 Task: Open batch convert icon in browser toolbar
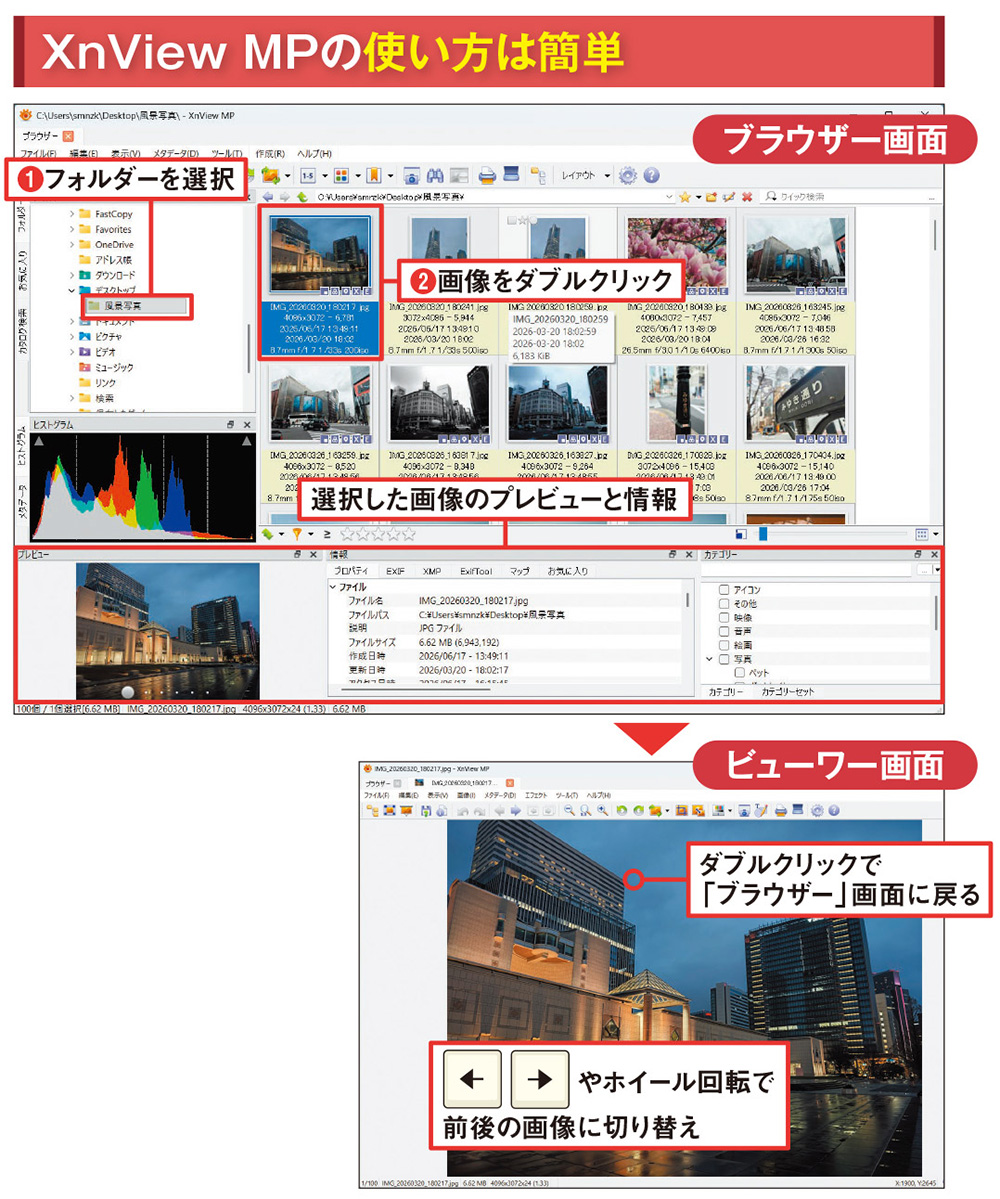point(271,176)
